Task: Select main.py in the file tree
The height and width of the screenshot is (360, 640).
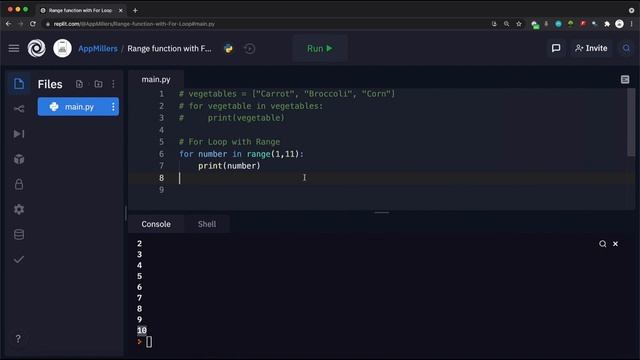Action: tap(78, 107)
